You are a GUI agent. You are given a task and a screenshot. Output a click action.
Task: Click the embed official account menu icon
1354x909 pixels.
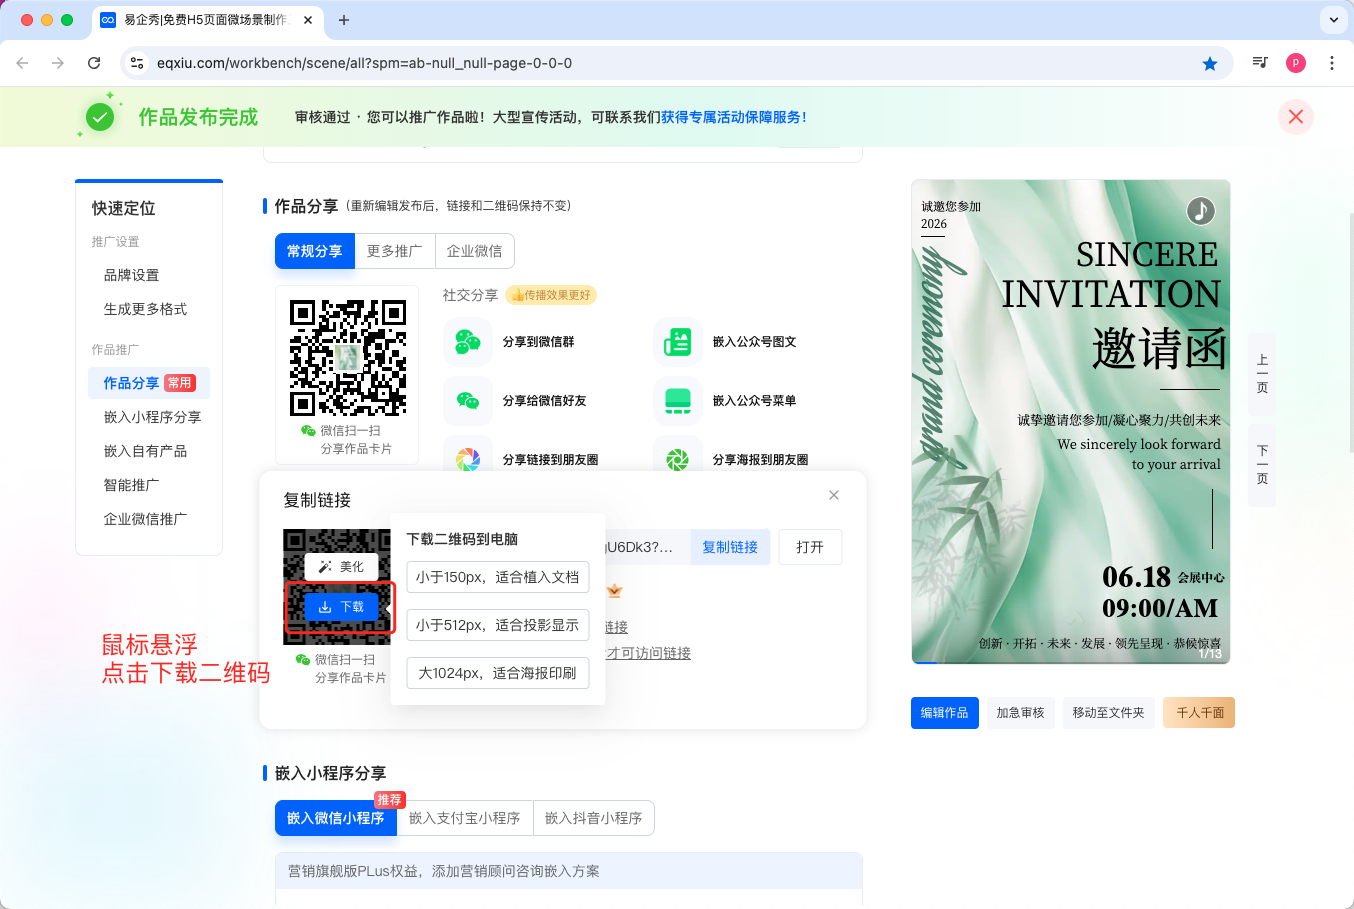click(678, 401)
